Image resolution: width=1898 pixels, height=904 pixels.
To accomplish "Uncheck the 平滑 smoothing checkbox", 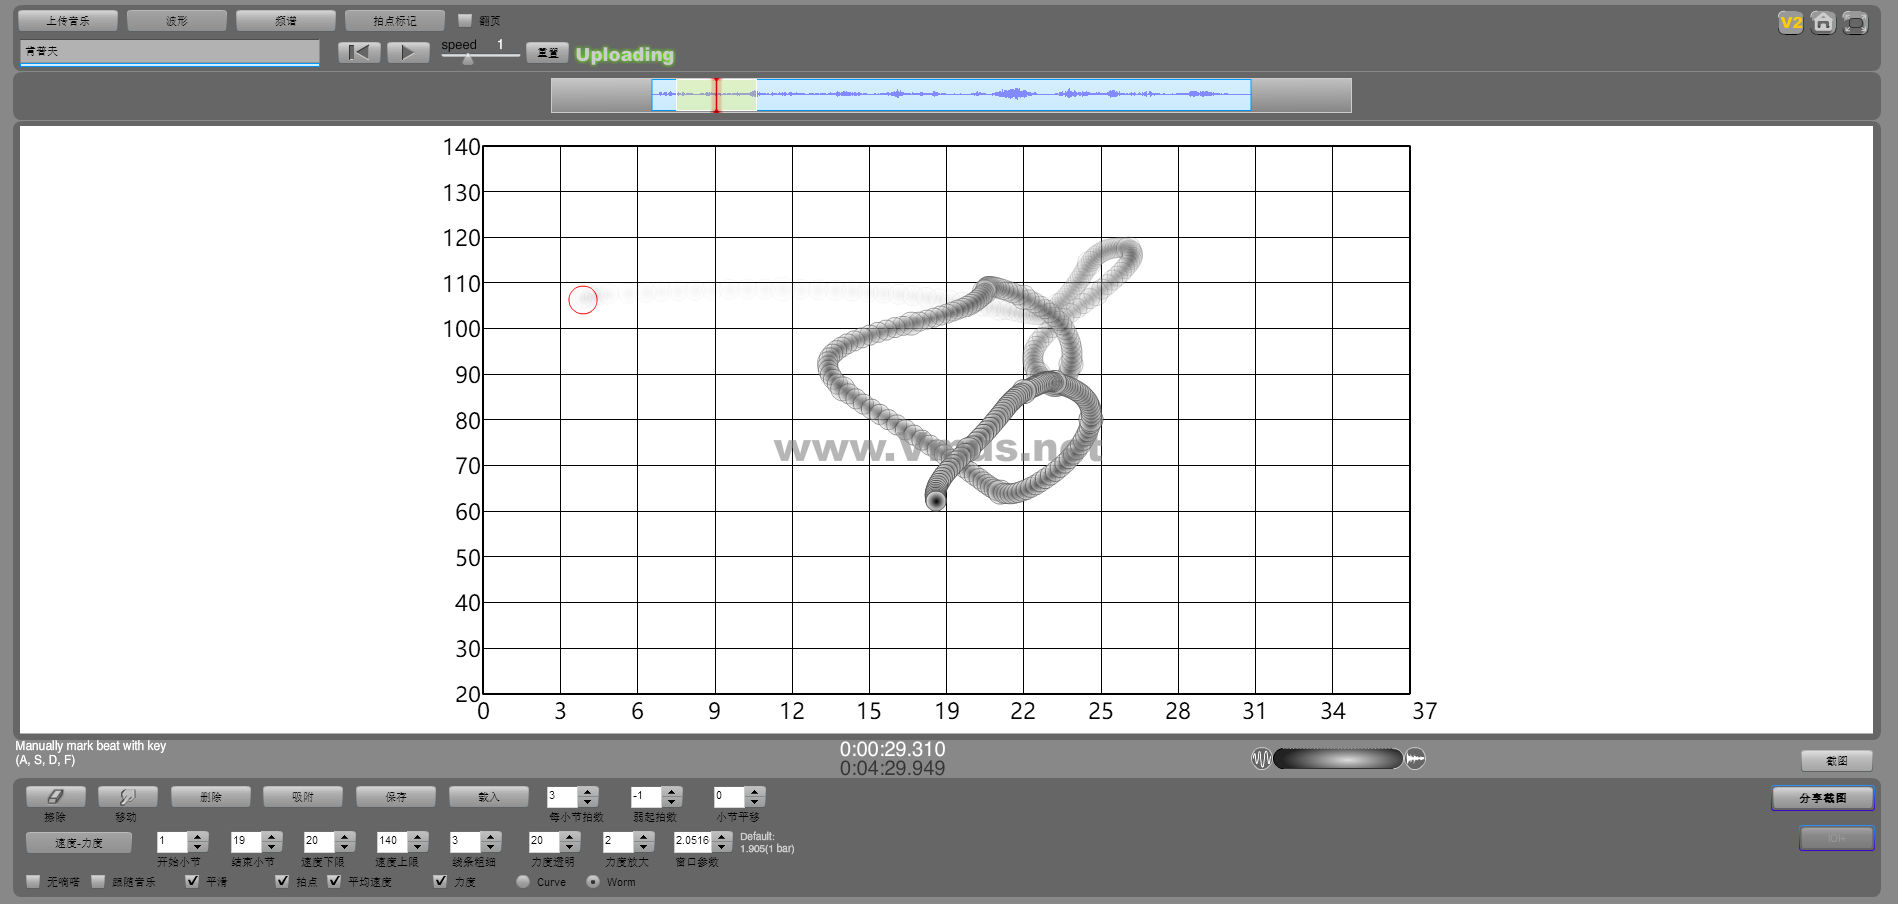I will 192,881.
